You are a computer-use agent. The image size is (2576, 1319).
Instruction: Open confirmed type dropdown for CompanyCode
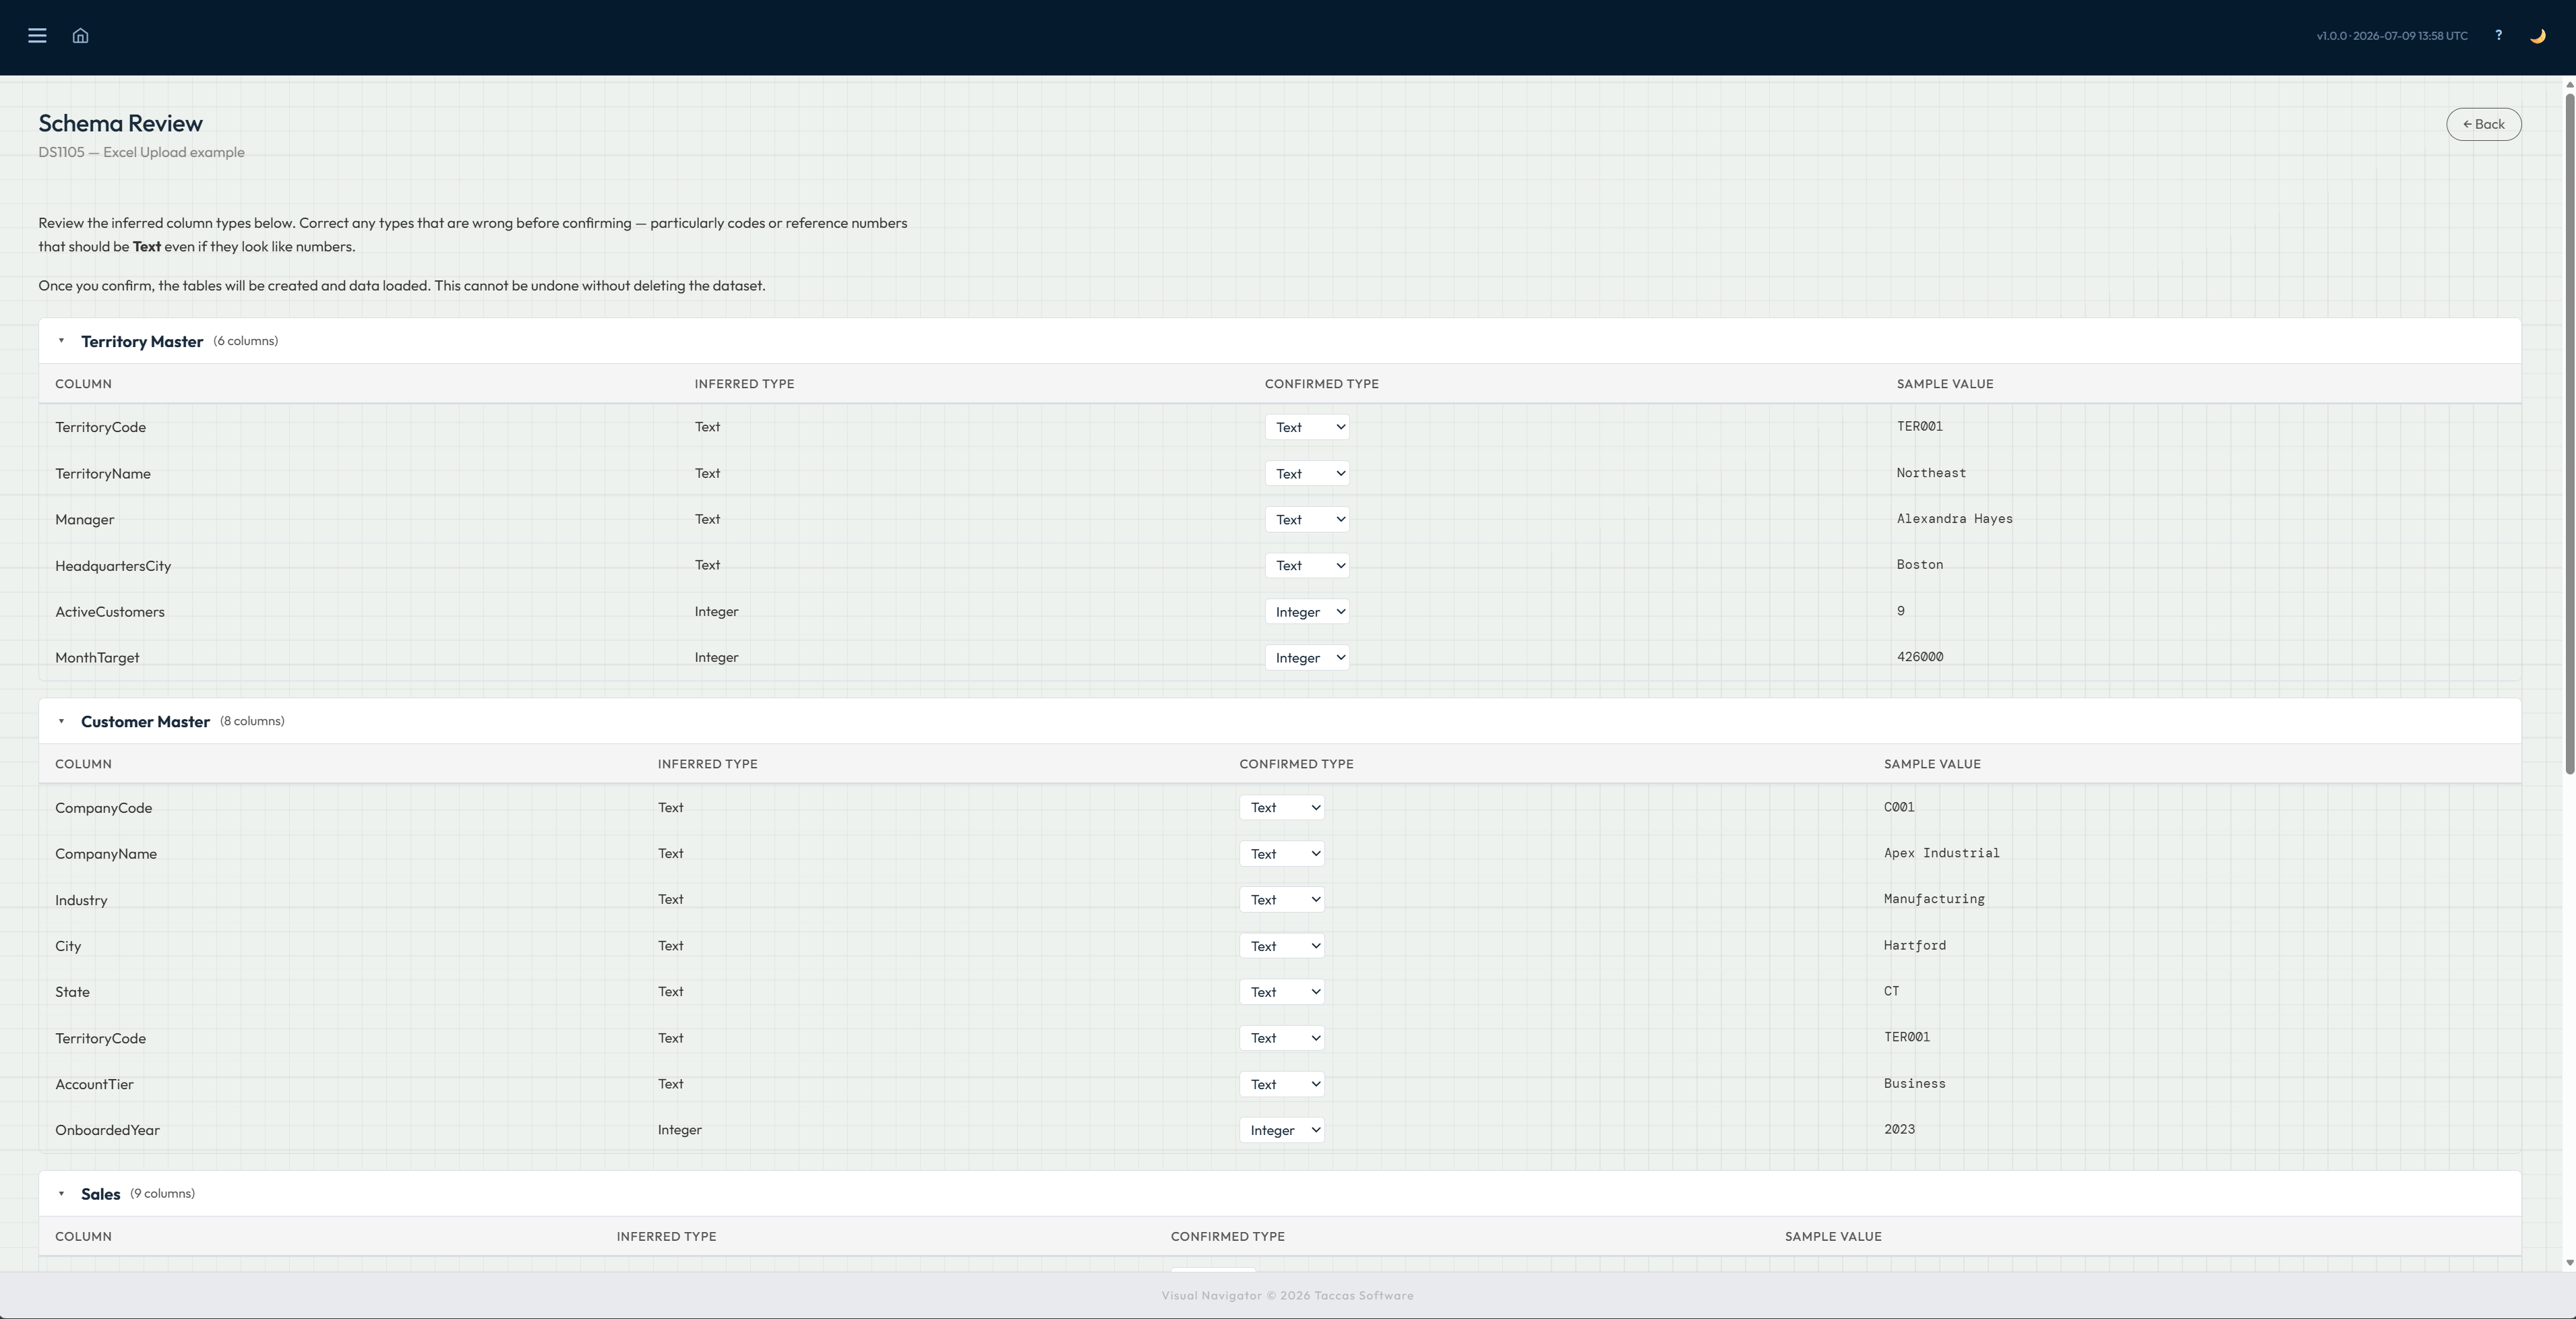[x=1281, y=807]
